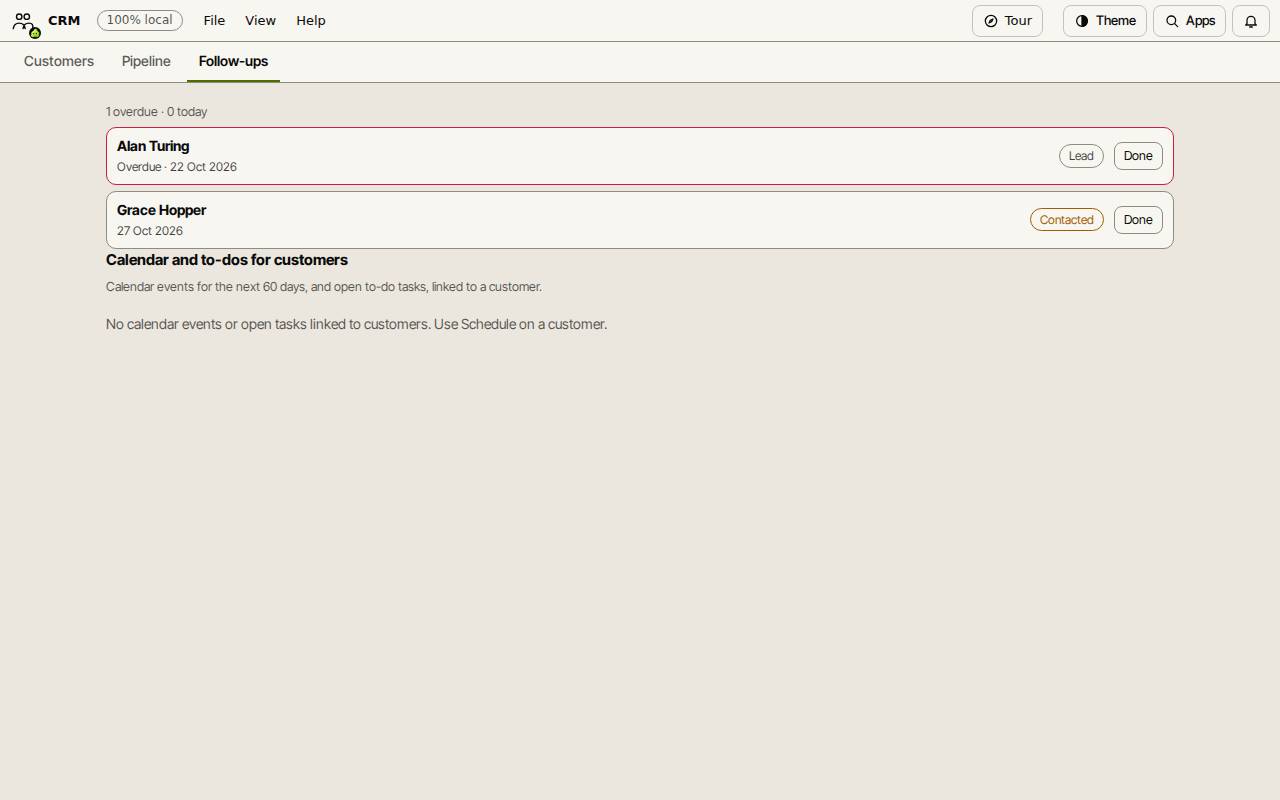
Task: Click the Lead status badge
Action: (x=1081, y=156)
